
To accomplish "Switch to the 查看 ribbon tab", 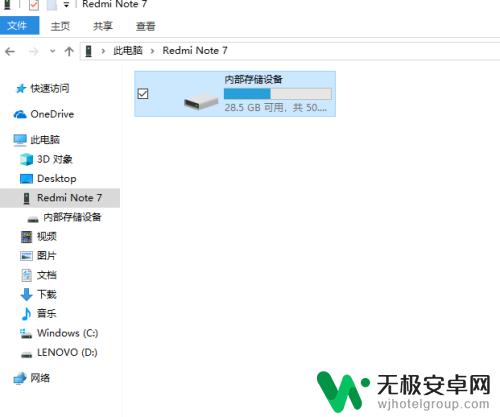I will click(146, 26).
